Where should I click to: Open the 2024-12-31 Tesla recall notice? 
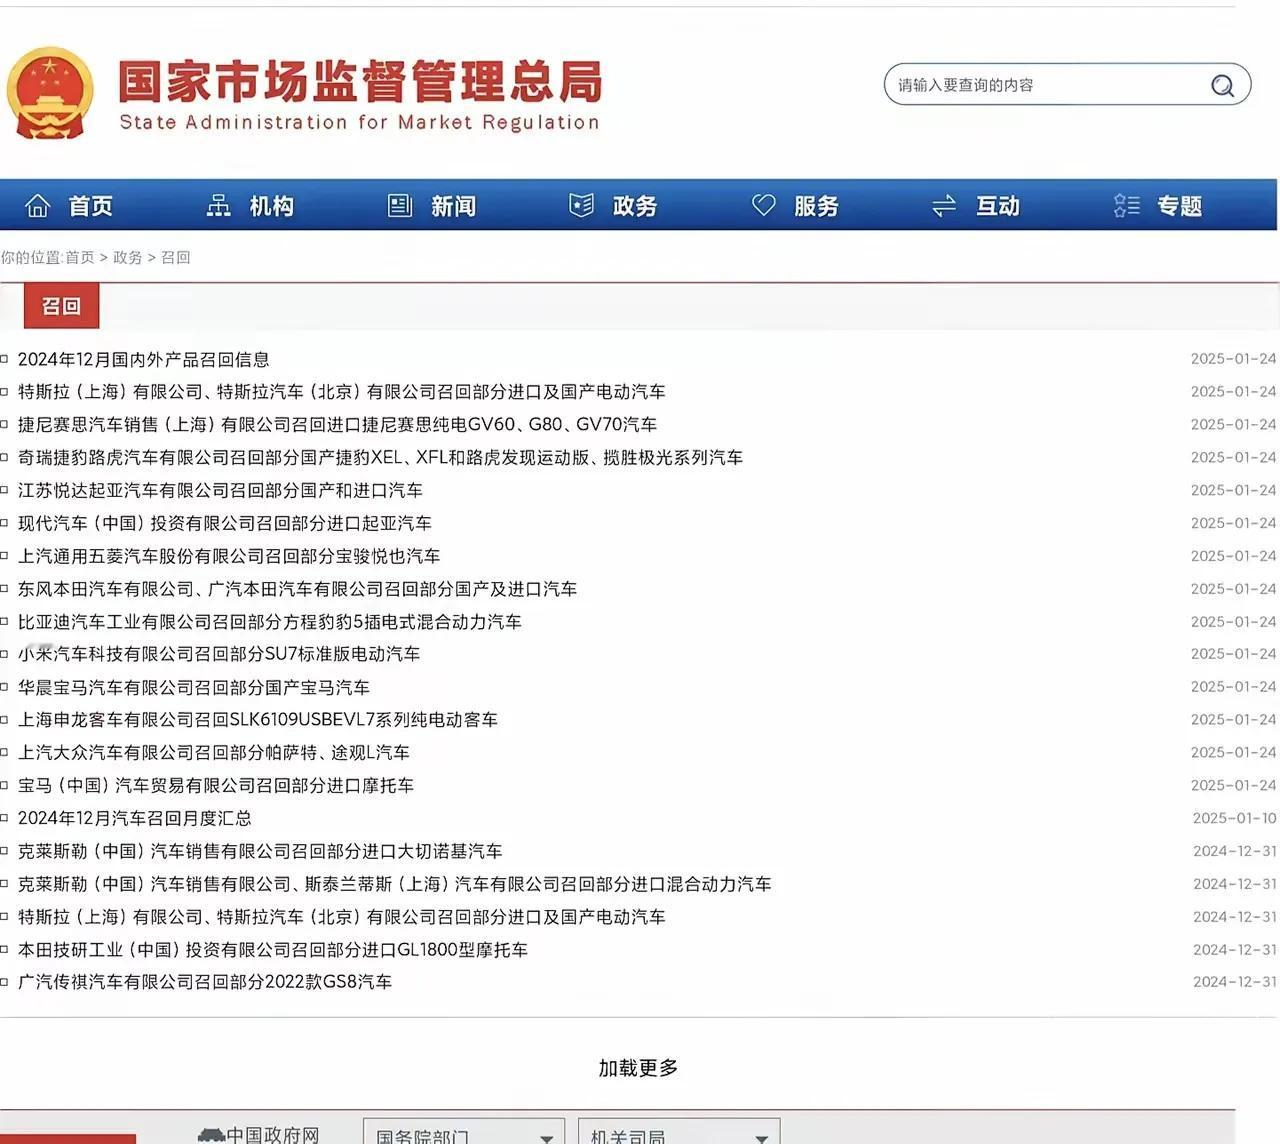pyautogui.click(x=341, y=917)
